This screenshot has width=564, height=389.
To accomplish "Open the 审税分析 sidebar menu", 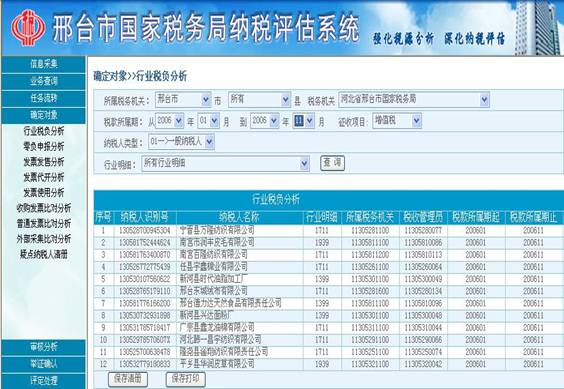I will click(44, 347).
